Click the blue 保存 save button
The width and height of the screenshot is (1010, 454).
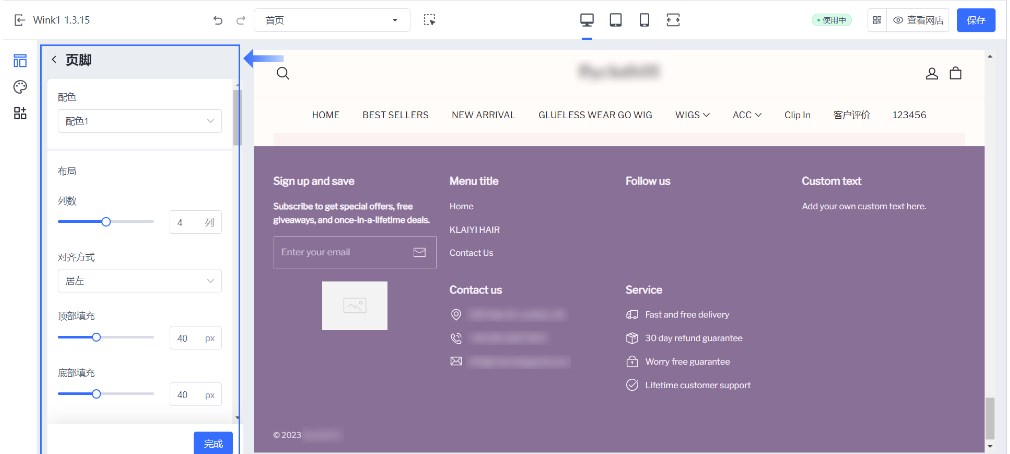(x=975, y=20)
